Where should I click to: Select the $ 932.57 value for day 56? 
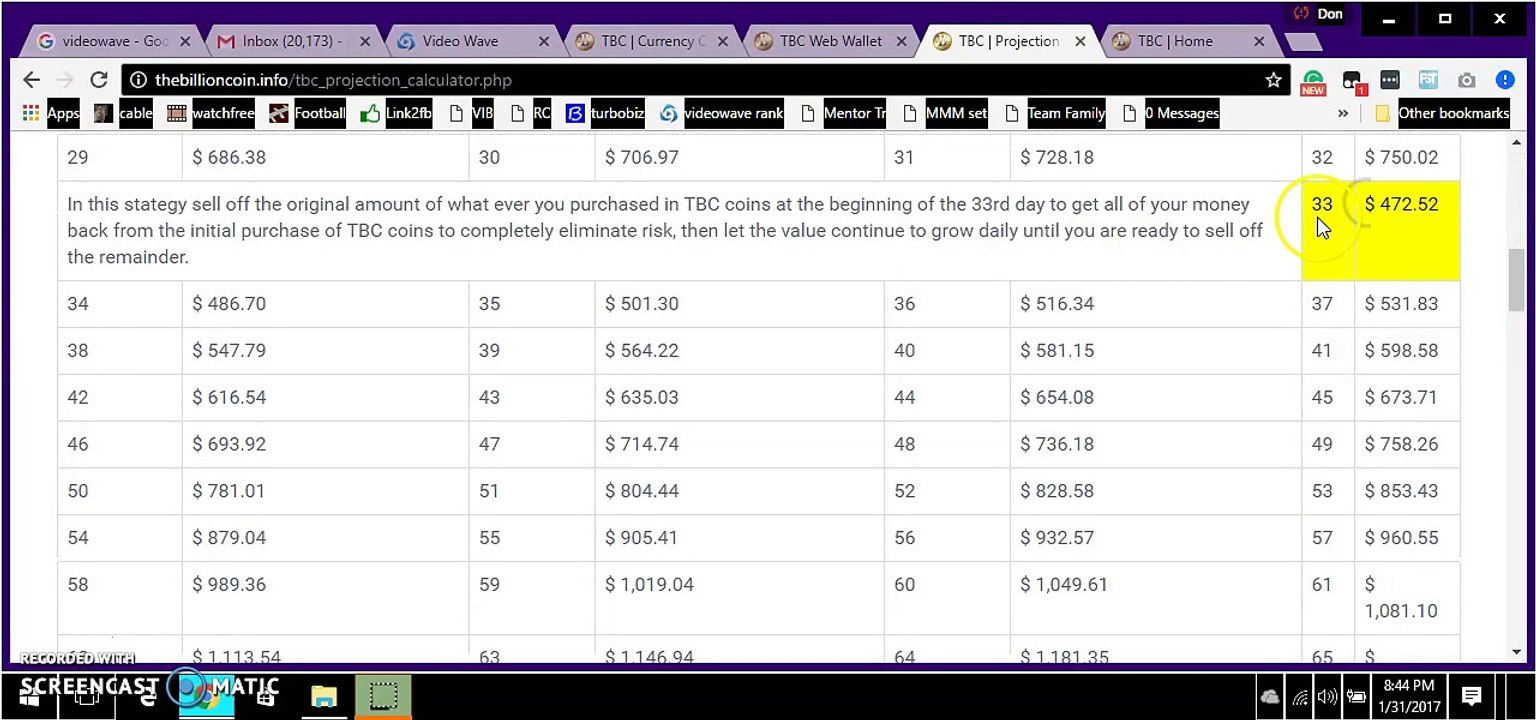click(1057, 538)
